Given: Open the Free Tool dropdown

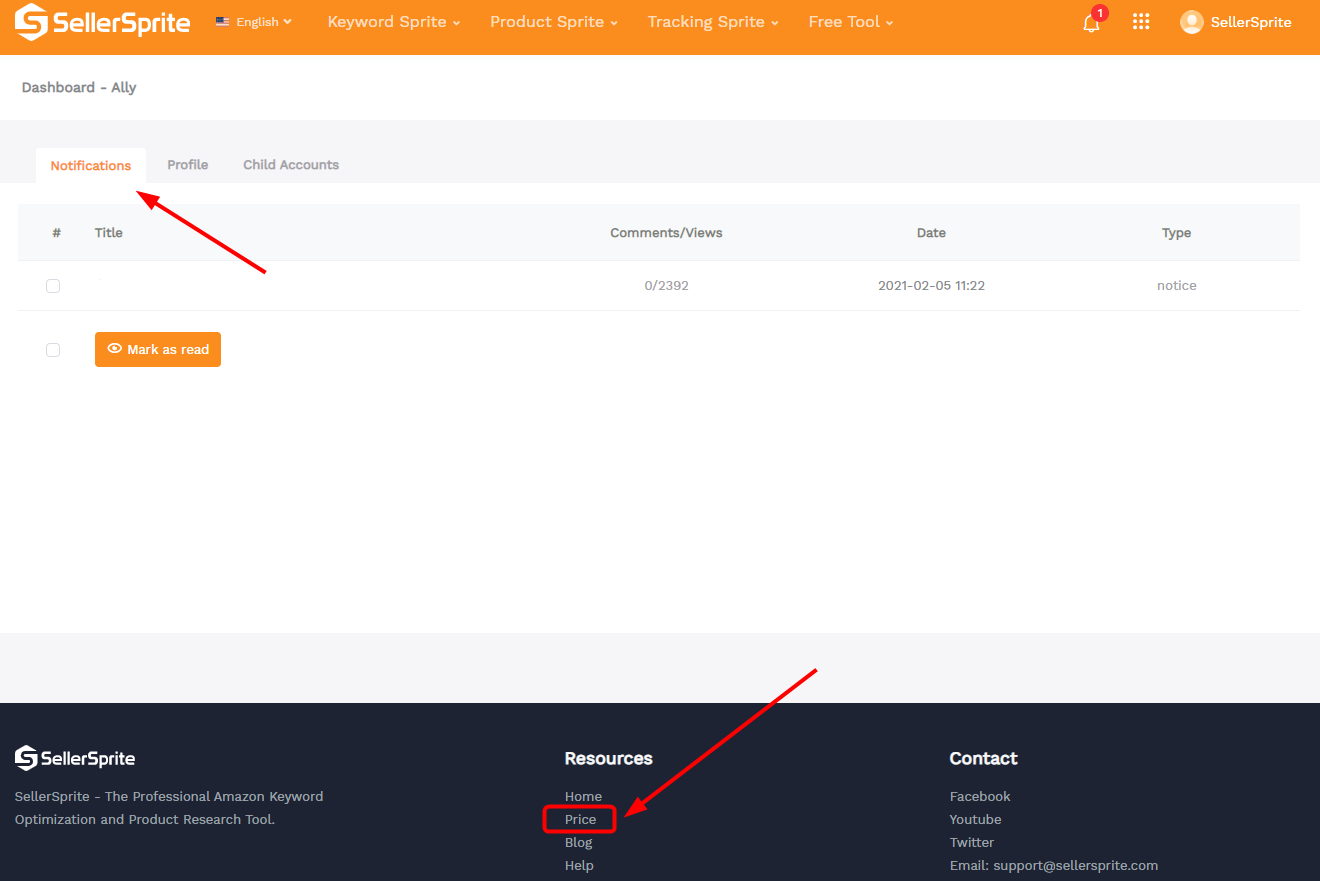Looking at the screenshot, I should click(850, 22).
